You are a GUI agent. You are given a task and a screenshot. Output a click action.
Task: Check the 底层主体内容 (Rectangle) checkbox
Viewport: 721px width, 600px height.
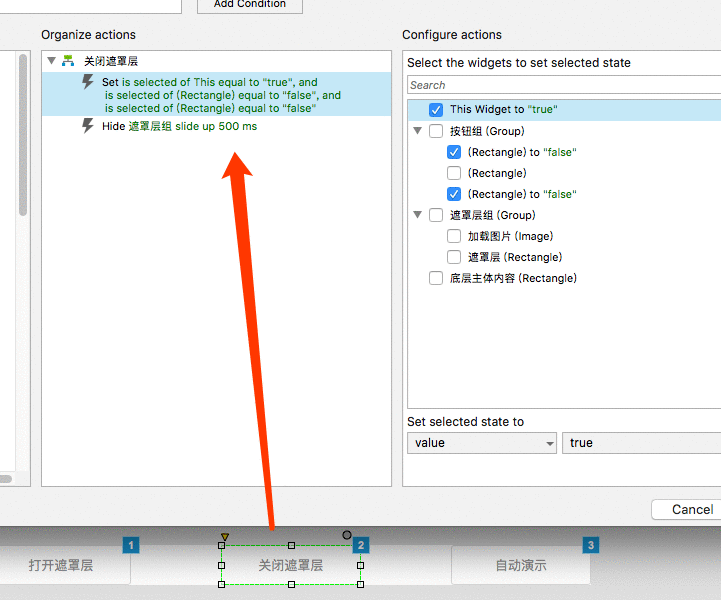[435, 278]
